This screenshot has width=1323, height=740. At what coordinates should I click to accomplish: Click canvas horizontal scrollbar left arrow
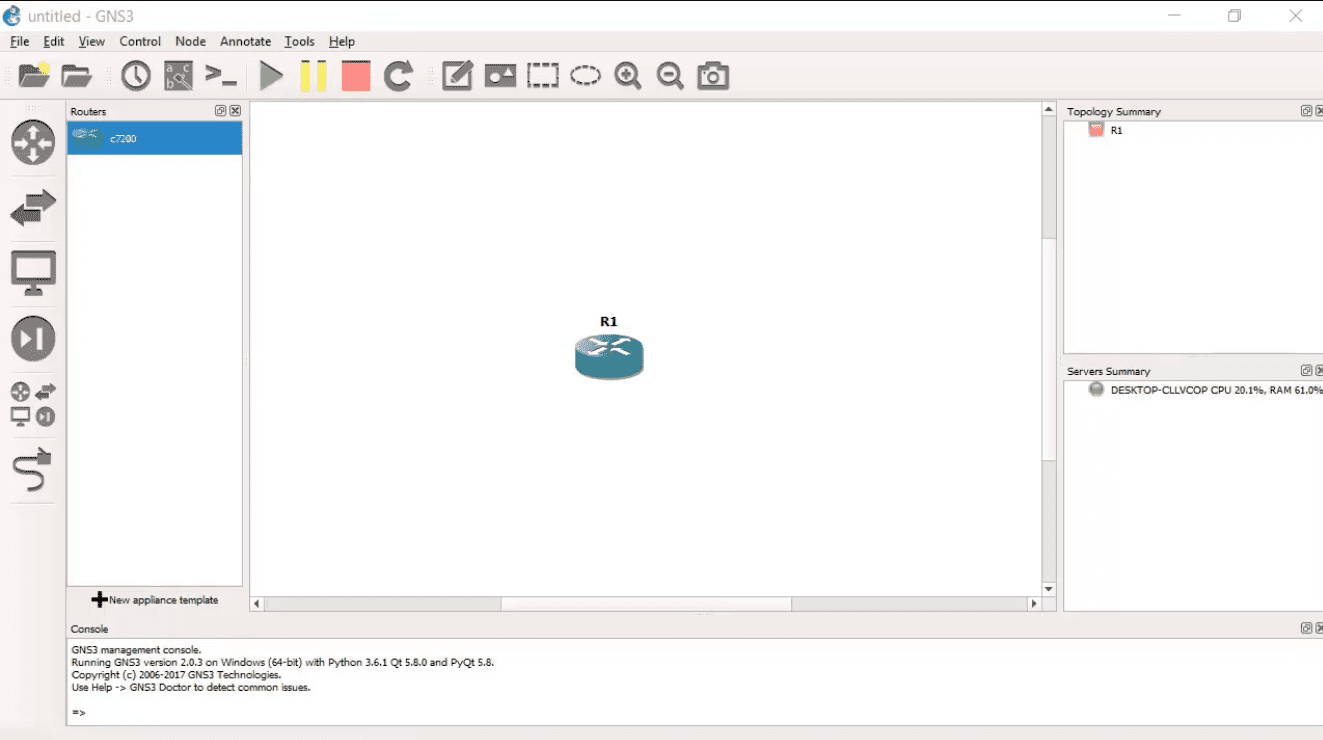coord(257,604)
